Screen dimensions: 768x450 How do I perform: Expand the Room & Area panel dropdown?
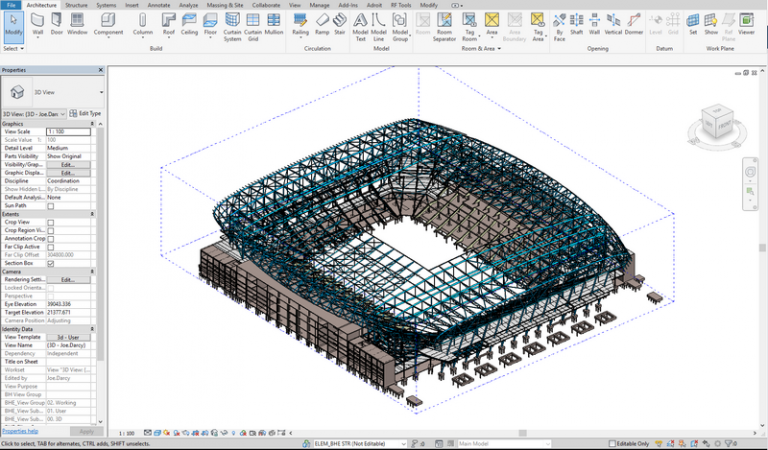tap(481, 48)
